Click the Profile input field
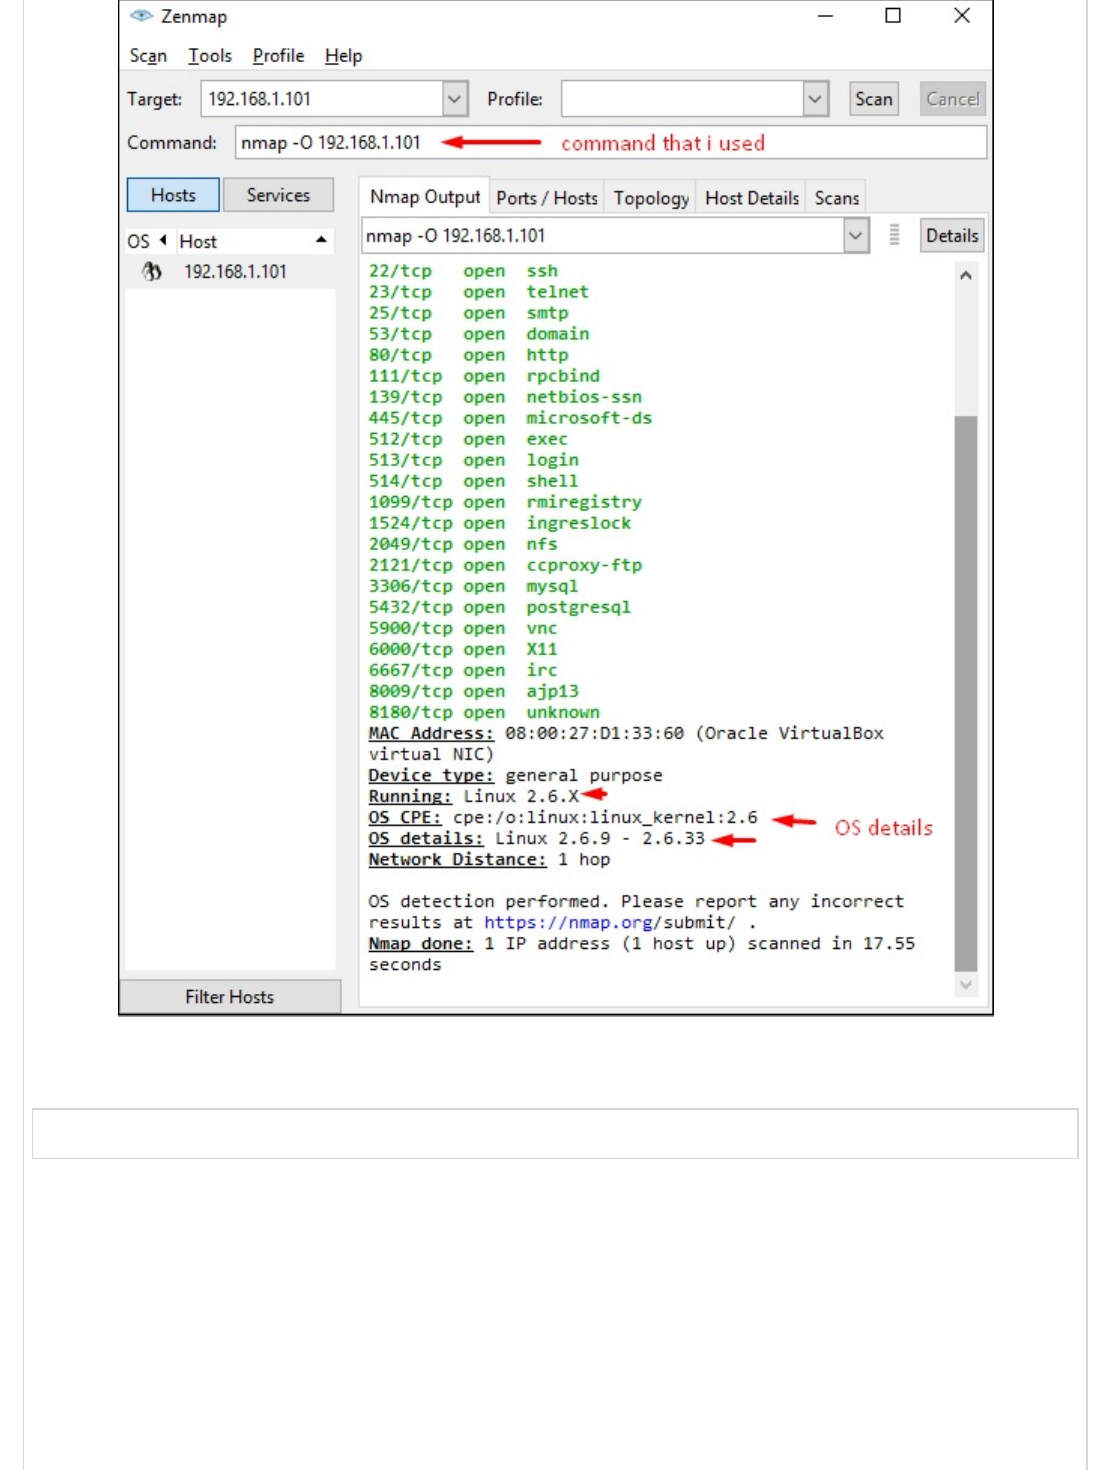1110x1470 pixels. click(683, 99)
